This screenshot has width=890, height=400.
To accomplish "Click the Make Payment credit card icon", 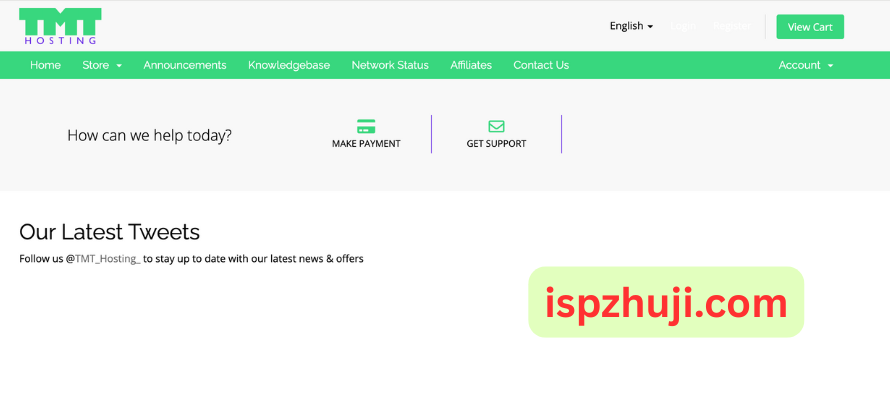I will [x=366, y=126].
